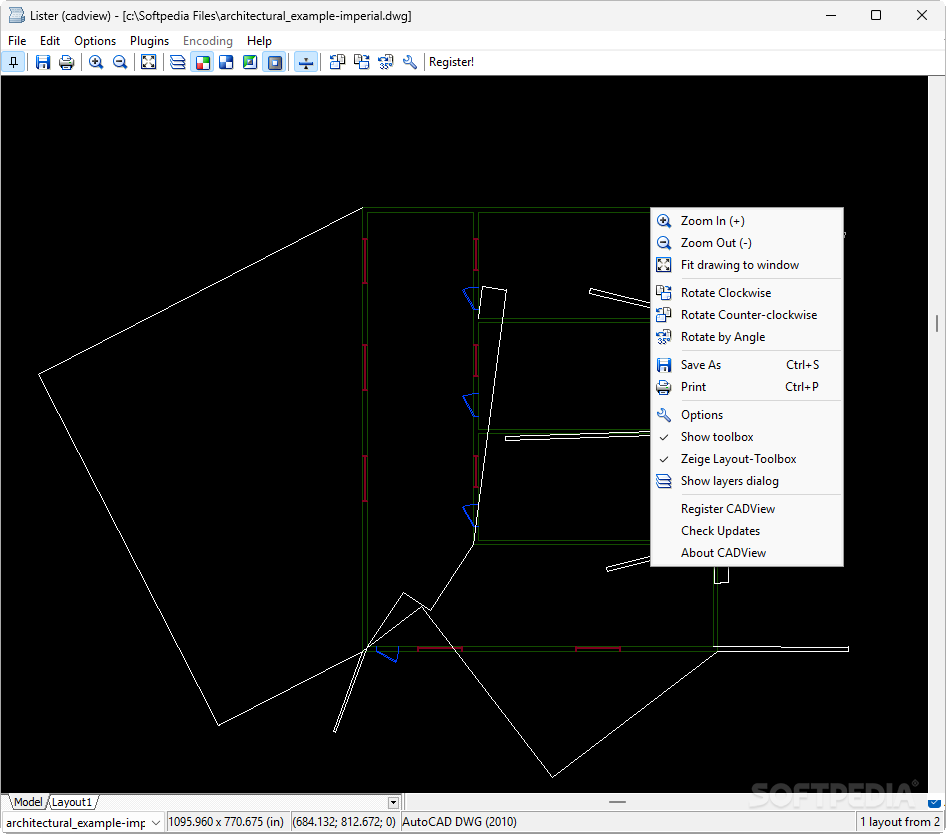Click the Save (floppy disk) toolbar icon
The image size is (946, 834).
pos(42,62)
